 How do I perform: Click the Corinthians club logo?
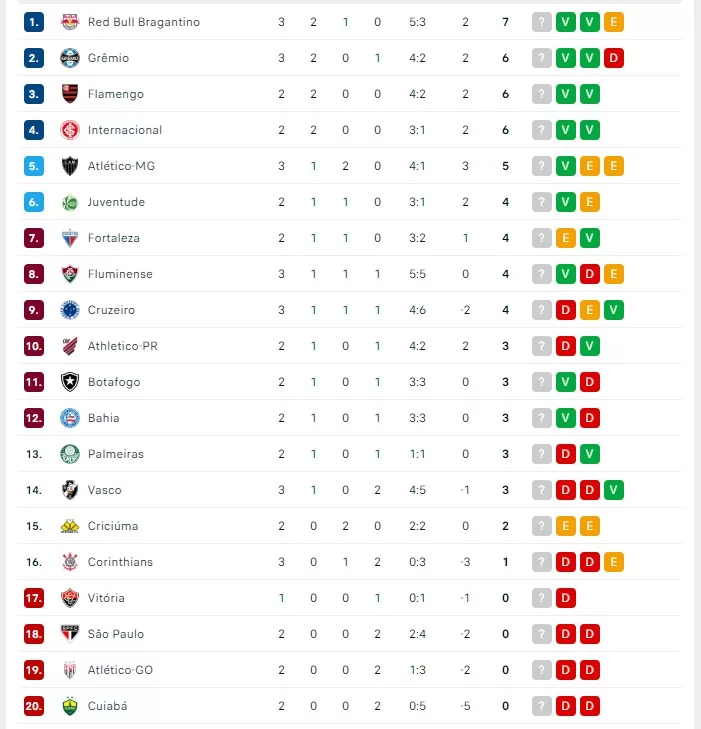70,562
